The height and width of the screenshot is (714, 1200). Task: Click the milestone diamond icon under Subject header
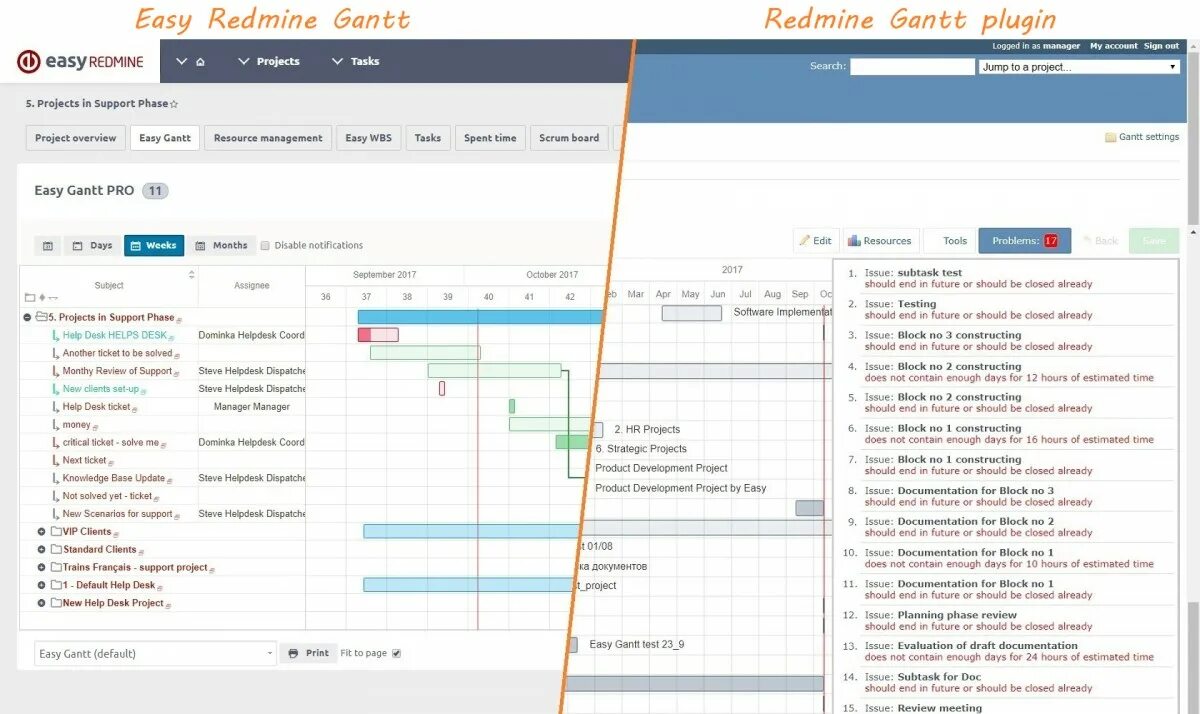(x=42, y=298)
